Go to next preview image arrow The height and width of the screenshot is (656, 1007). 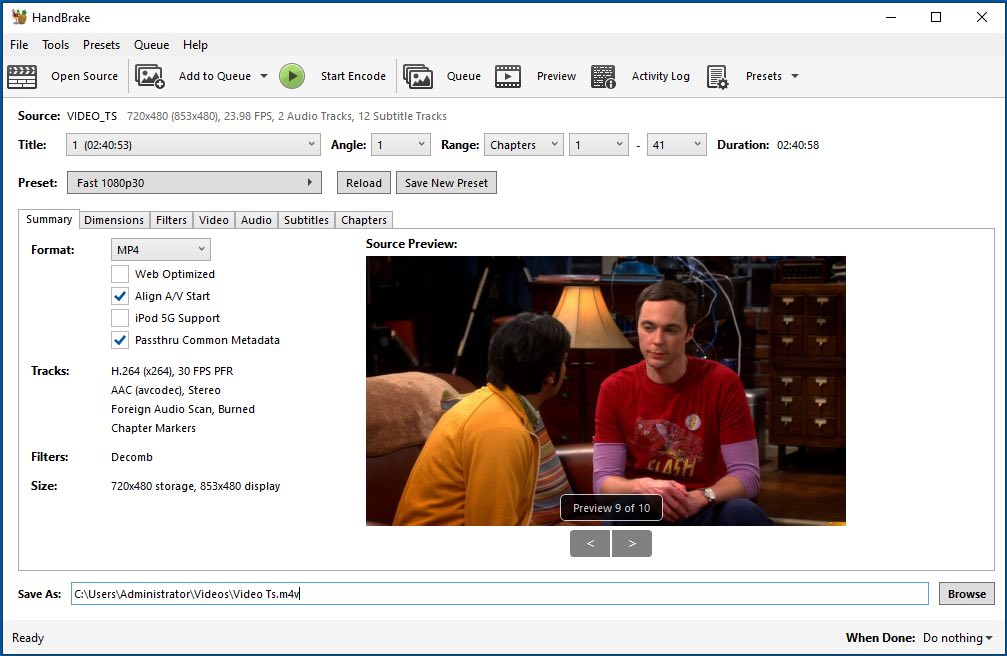tap(632, 543)
